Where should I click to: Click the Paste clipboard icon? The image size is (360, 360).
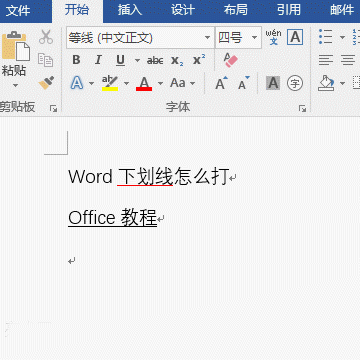[16, 46]
